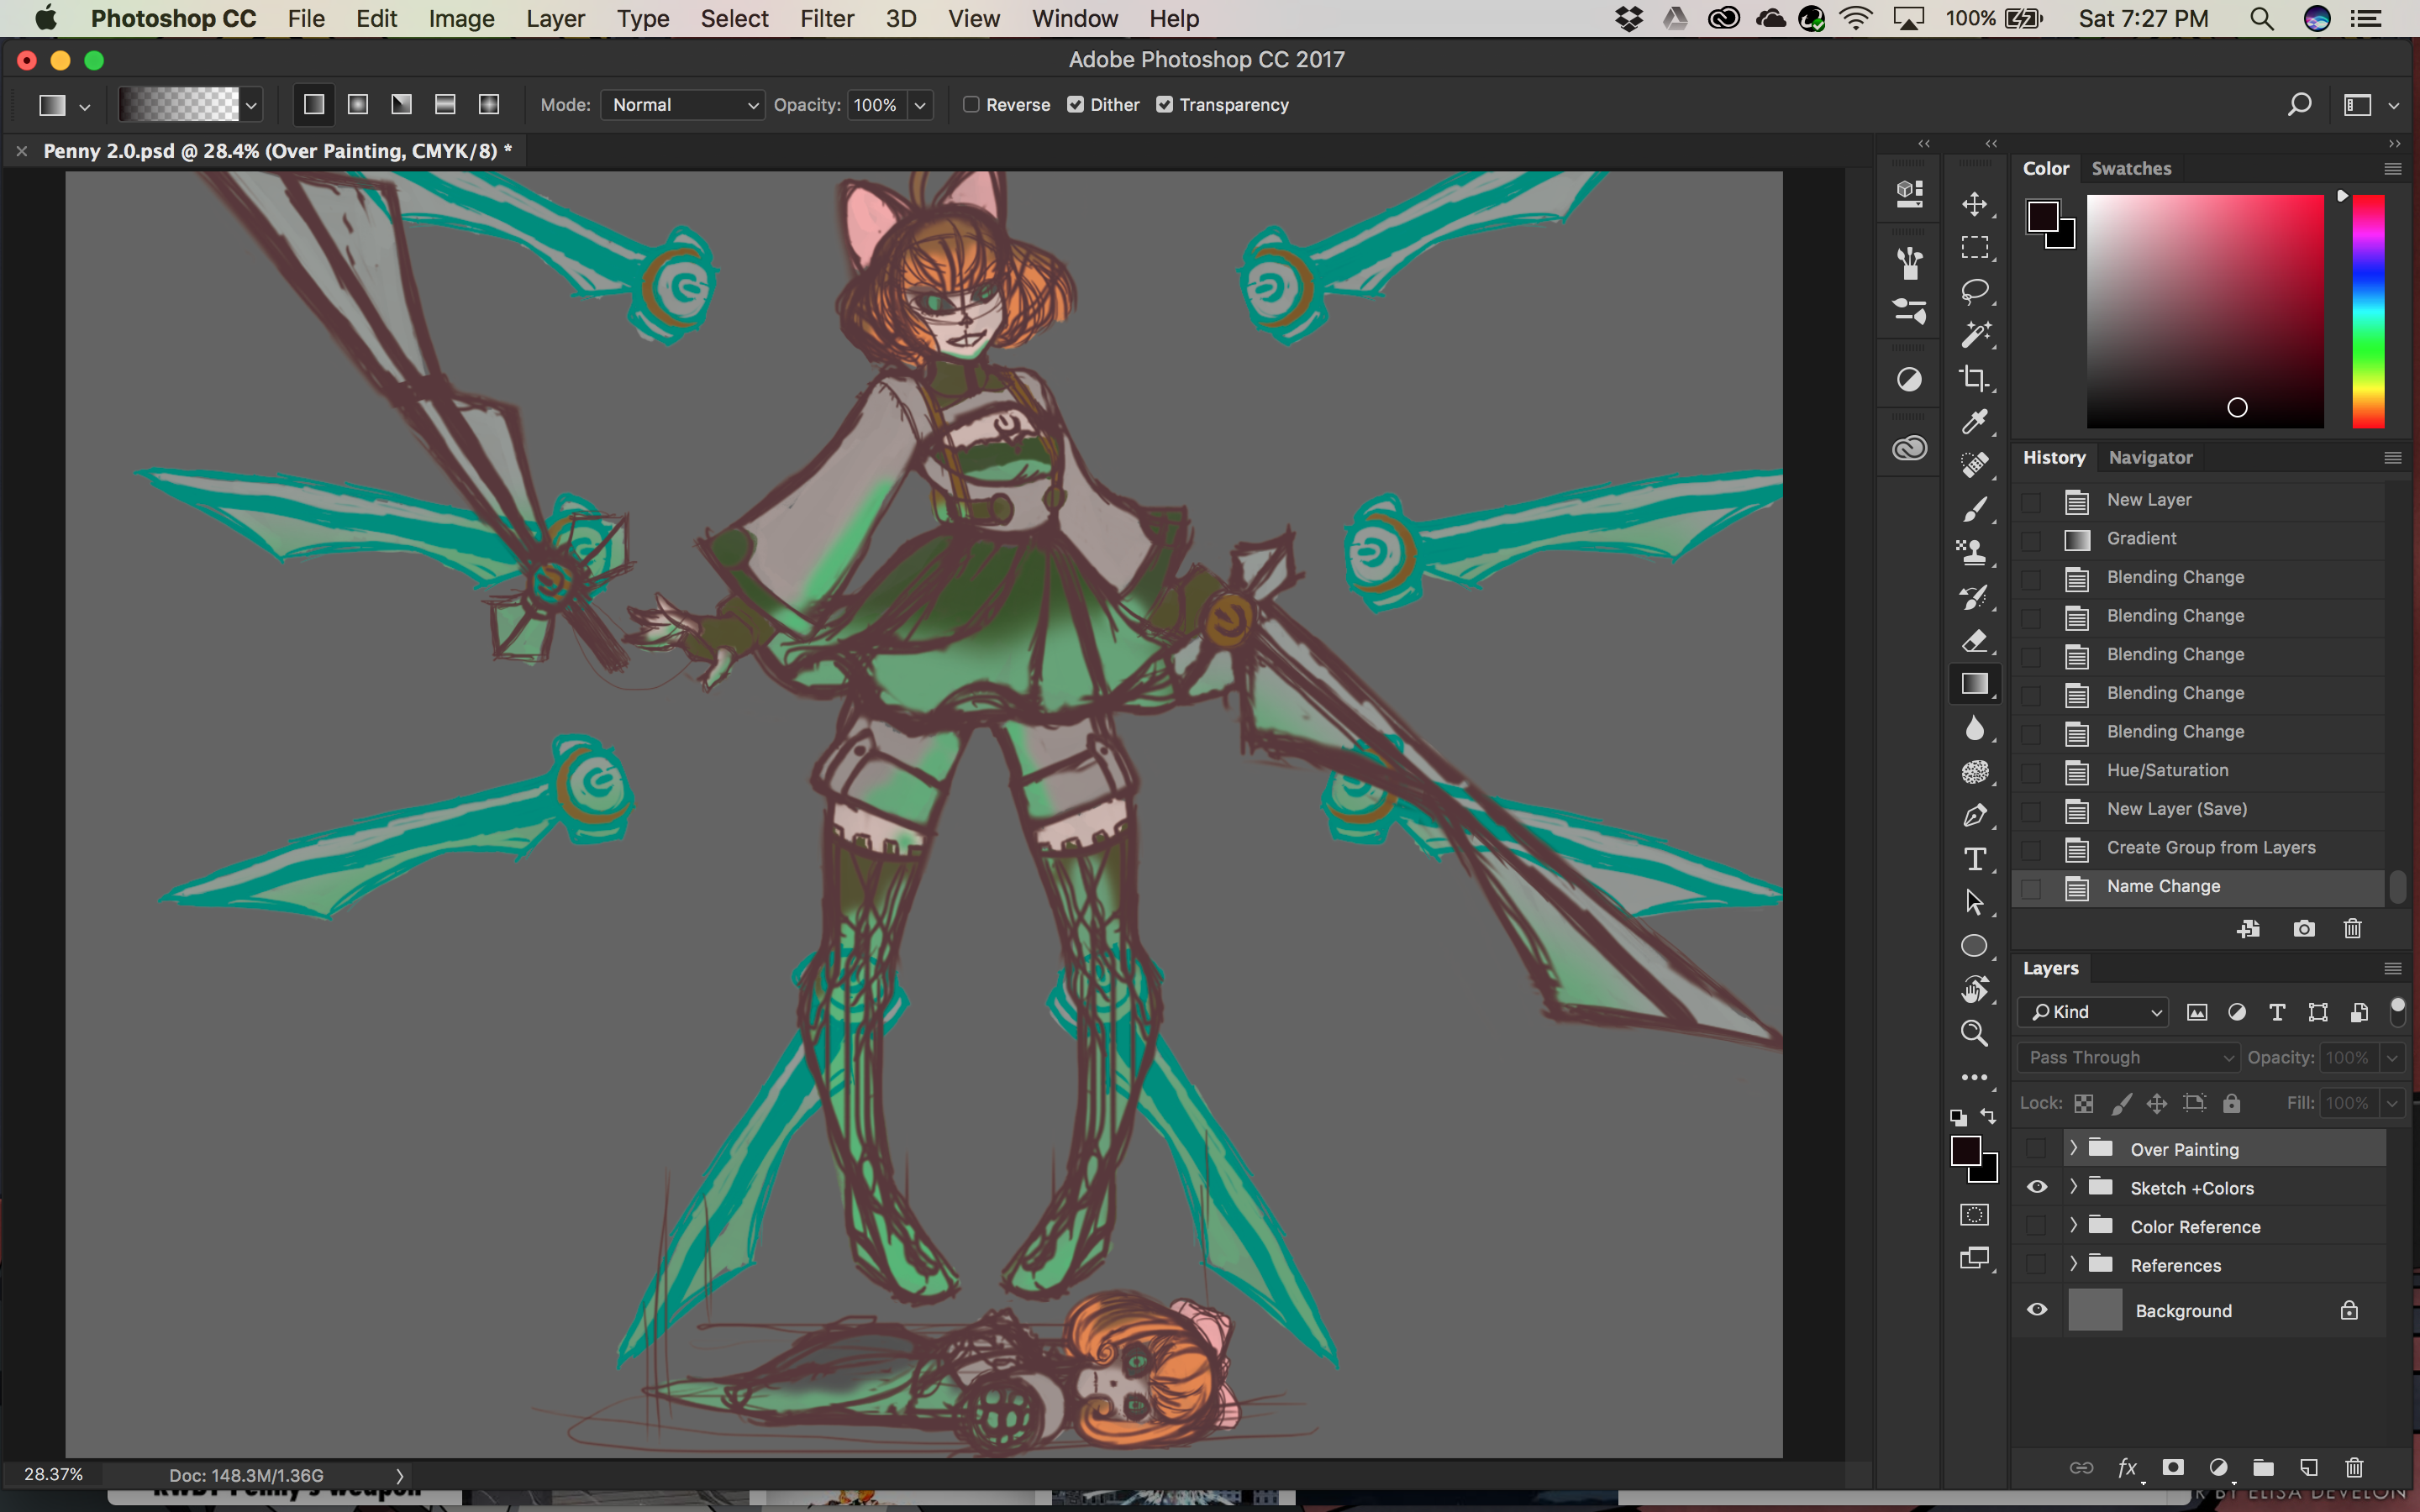Choose linear gradient style

[x=314, y=104]
